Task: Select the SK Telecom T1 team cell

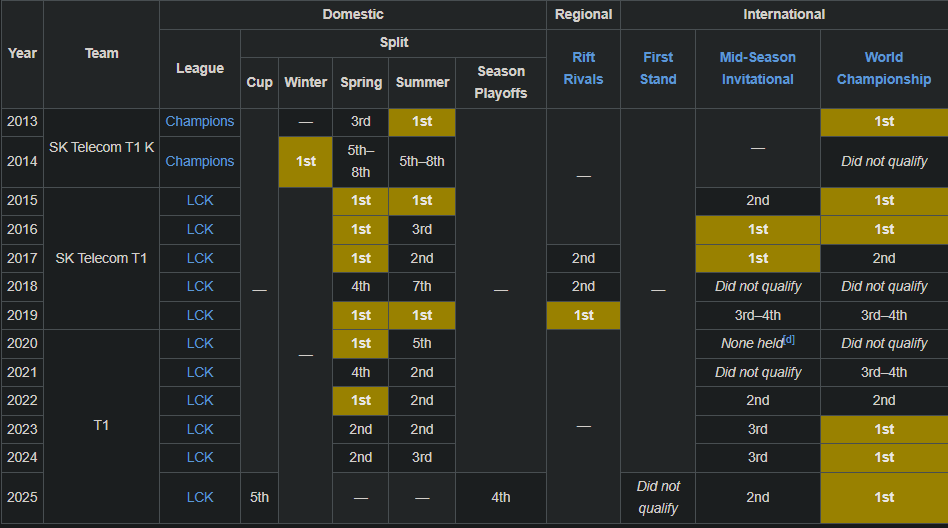Action: 101,258
